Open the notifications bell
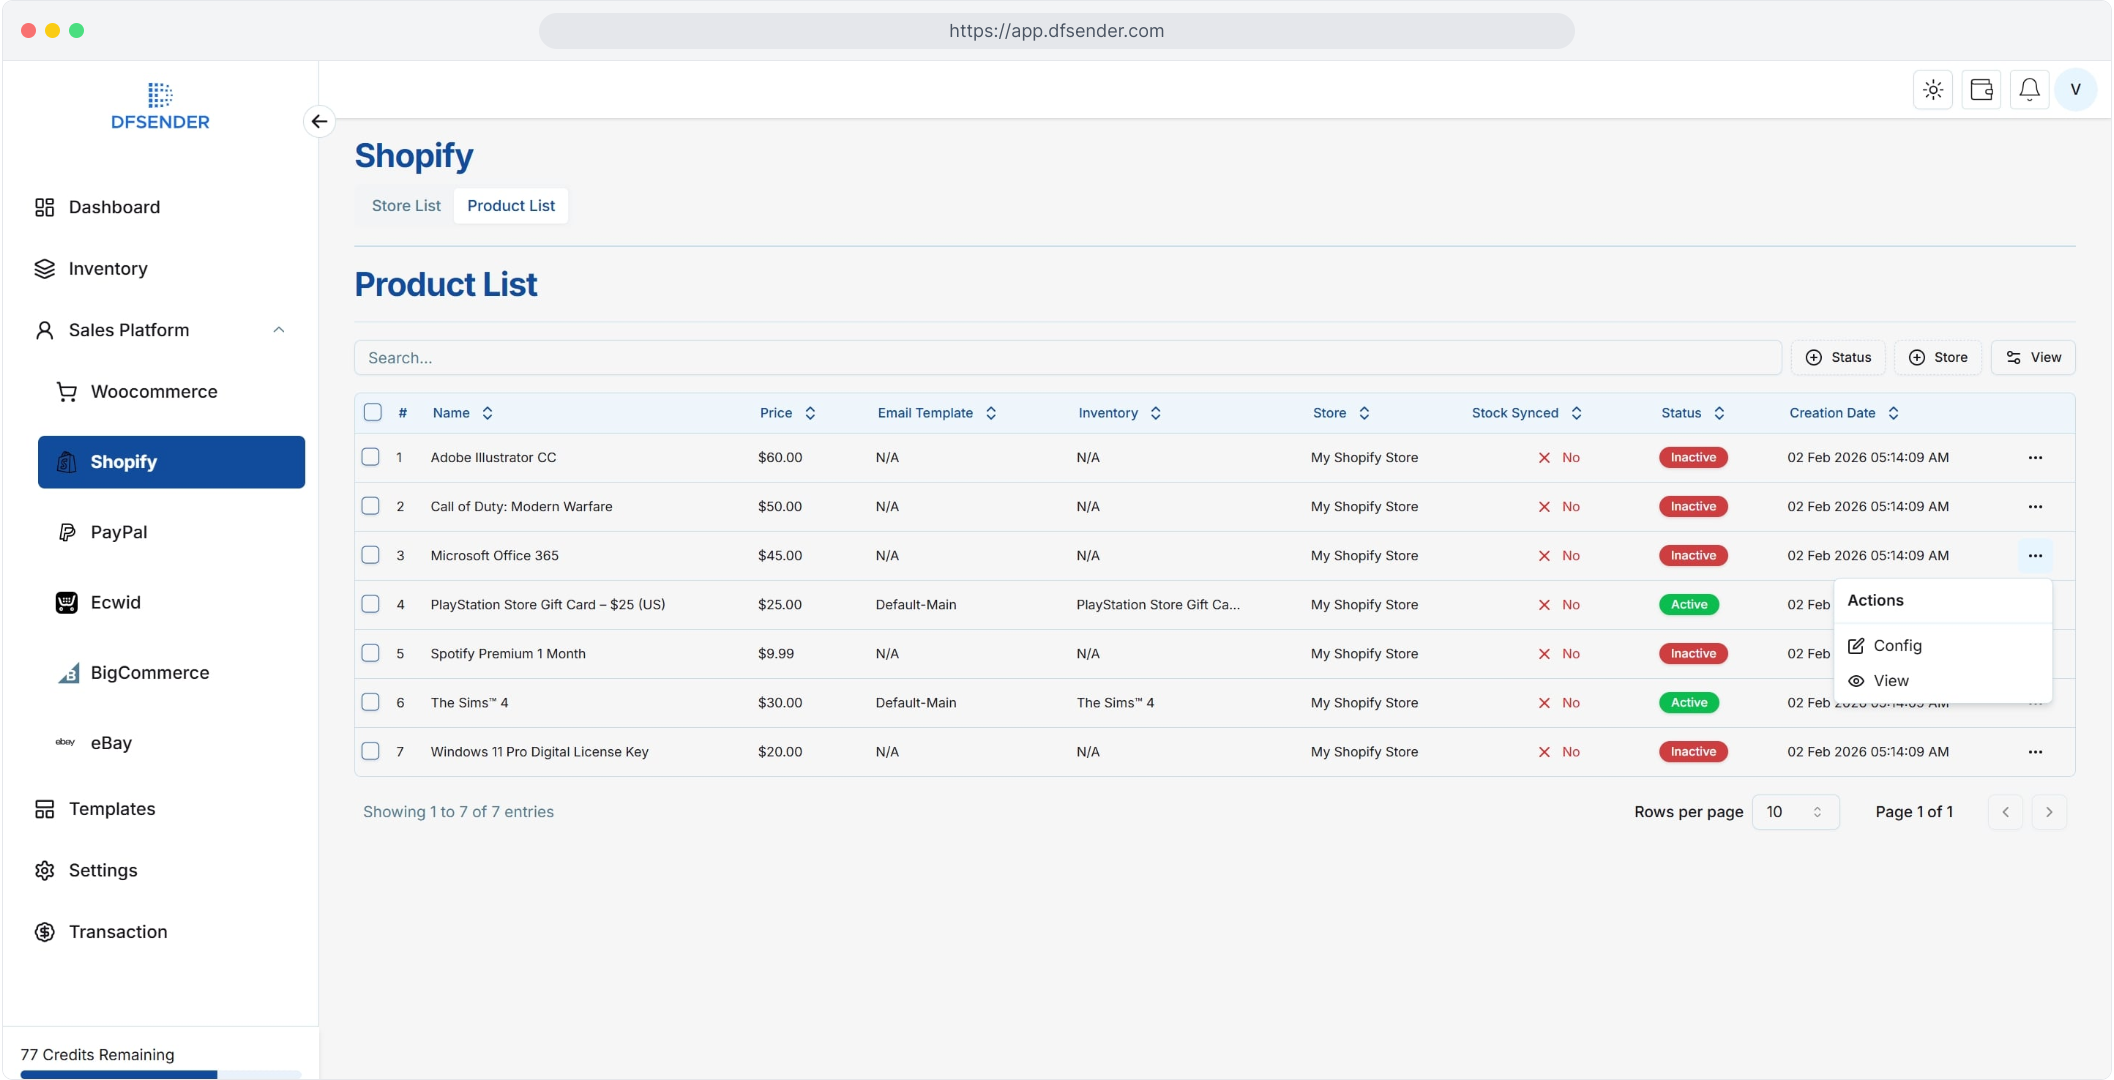Viewport: 2114px width, 1080px height. 2029,90
